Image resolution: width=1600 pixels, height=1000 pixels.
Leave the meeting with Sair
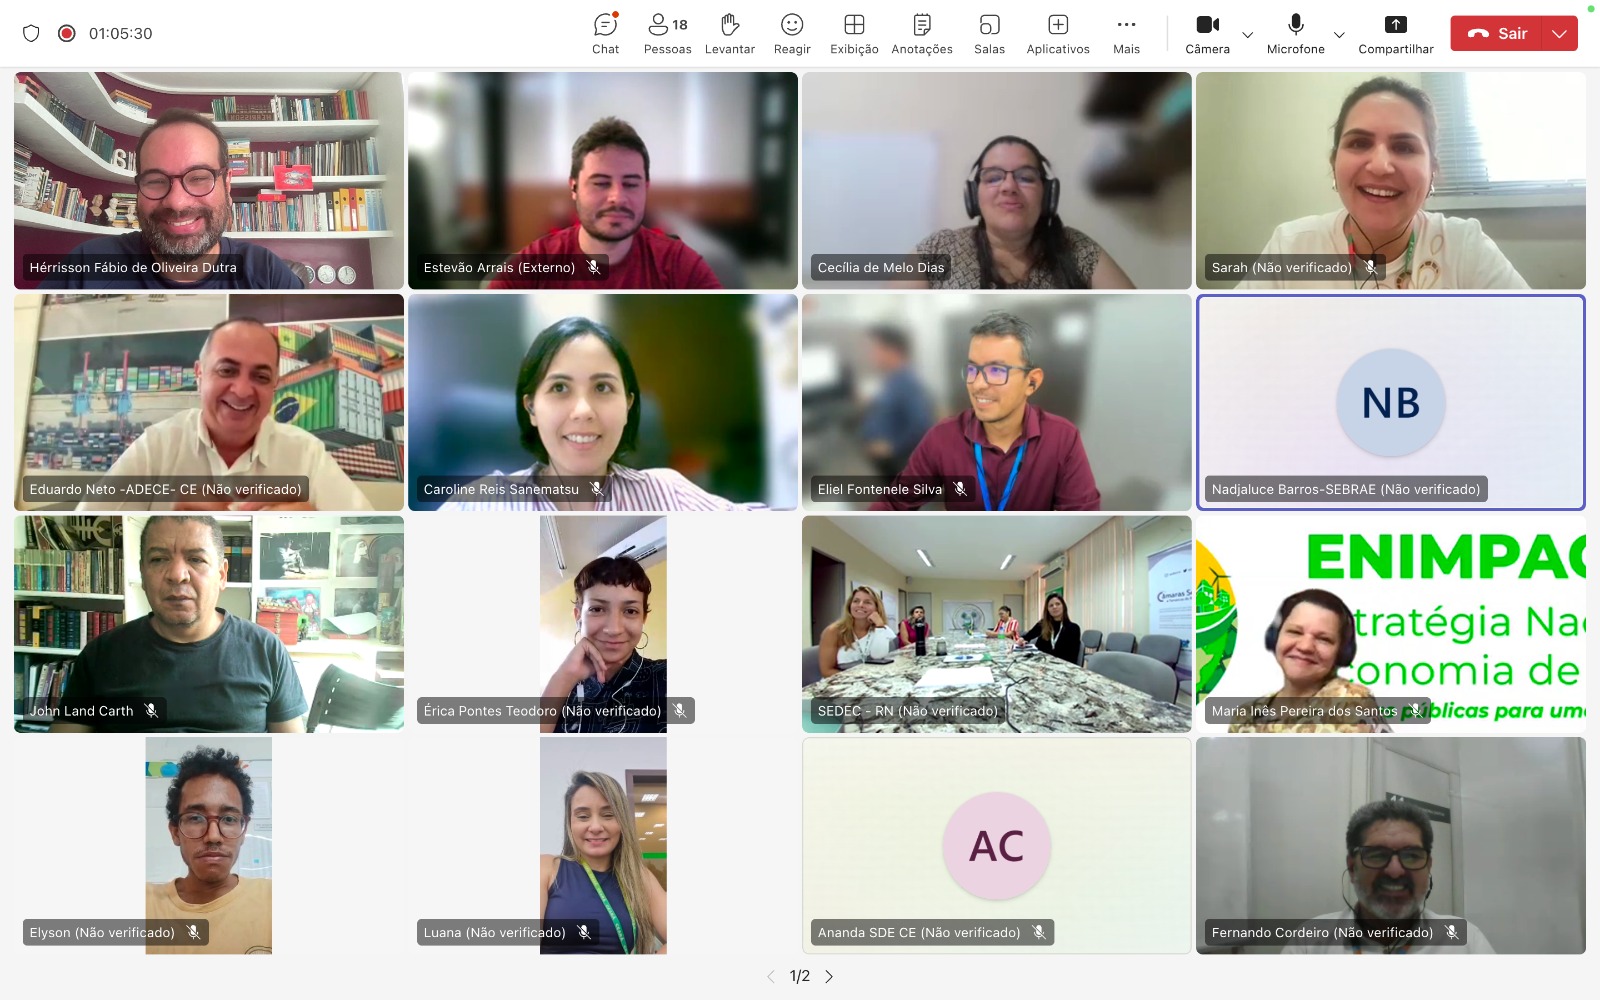point(1497,33)
